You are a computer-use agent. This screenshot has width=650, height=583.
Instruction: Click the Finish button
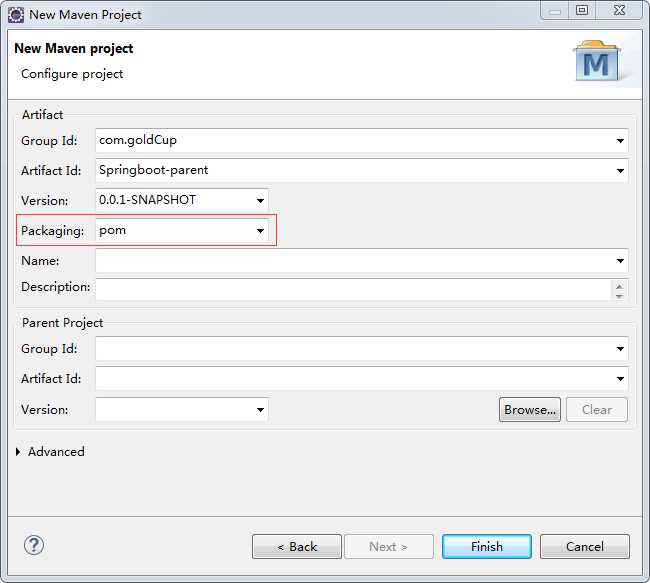[487, 547]
